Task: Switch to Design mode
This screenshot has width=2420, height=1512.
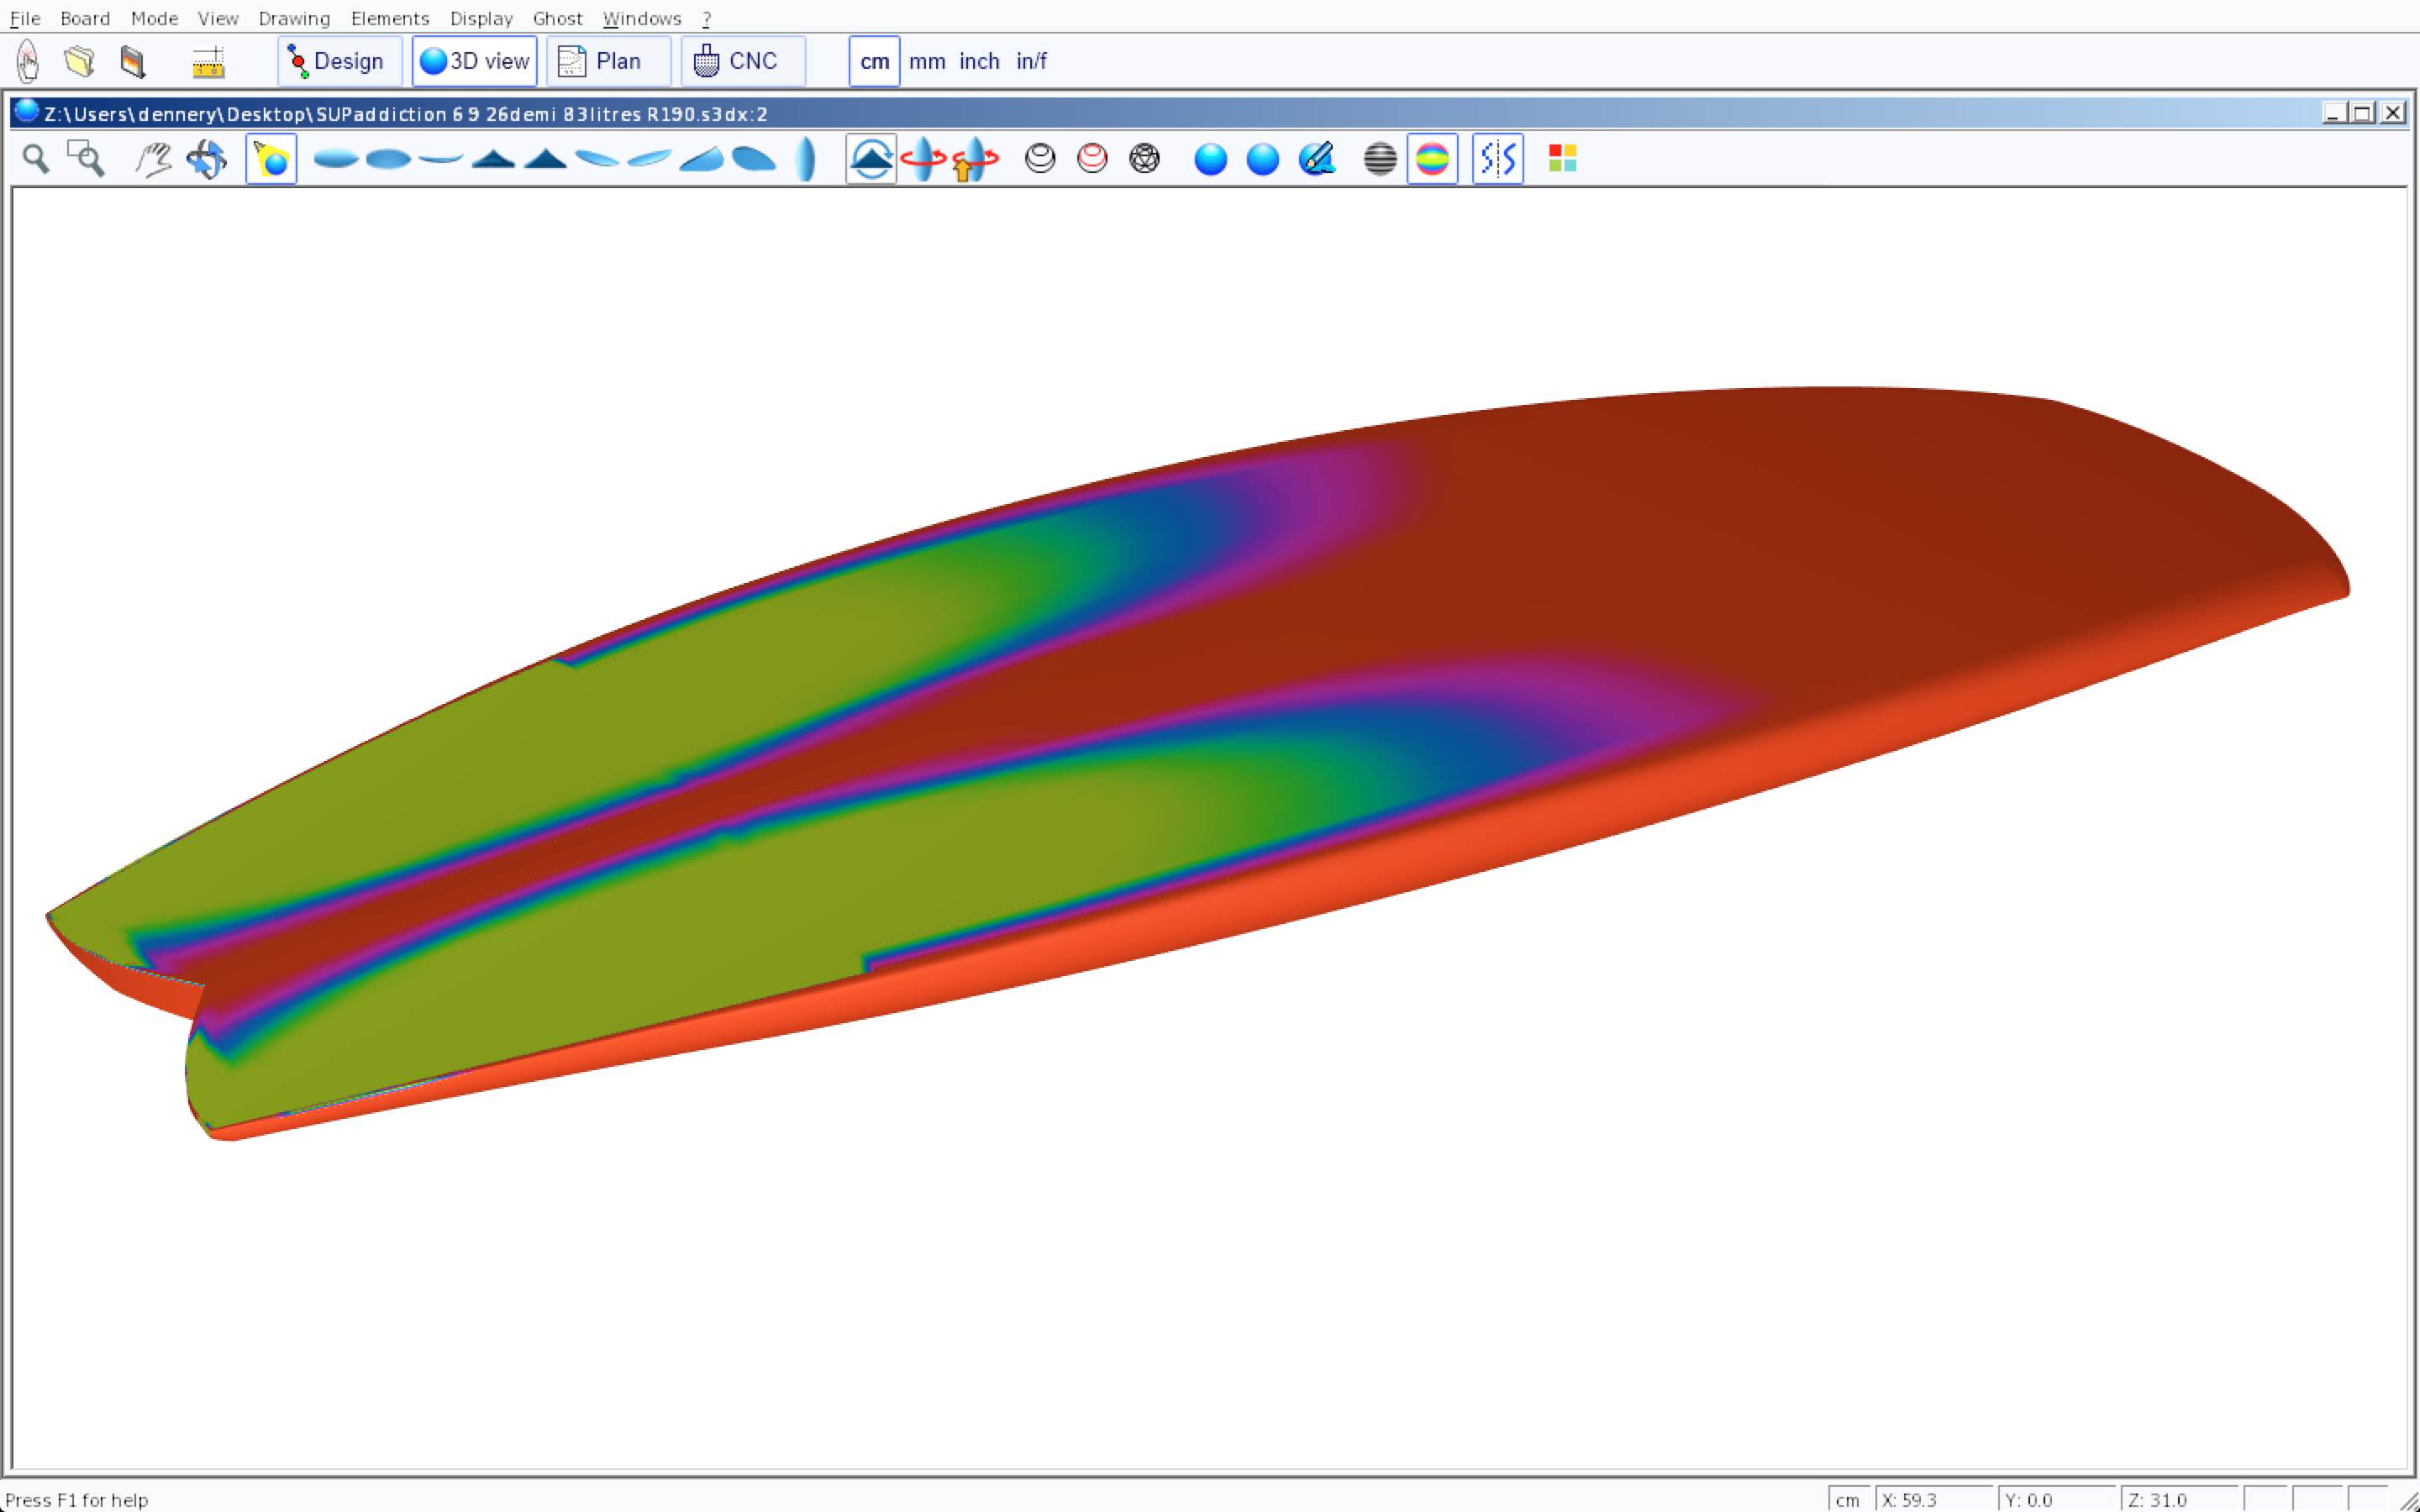Action: click(339, 62)
